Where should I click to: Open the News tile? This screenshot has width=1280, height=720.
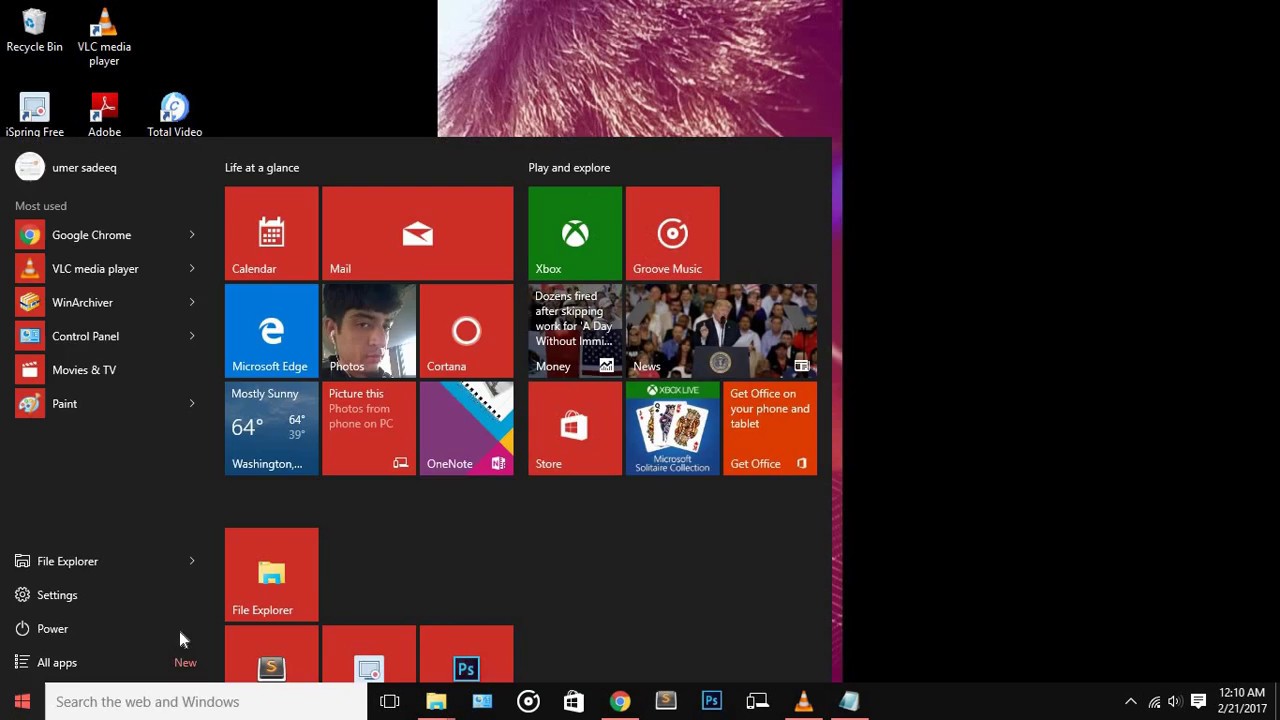[x=721, y=330]
